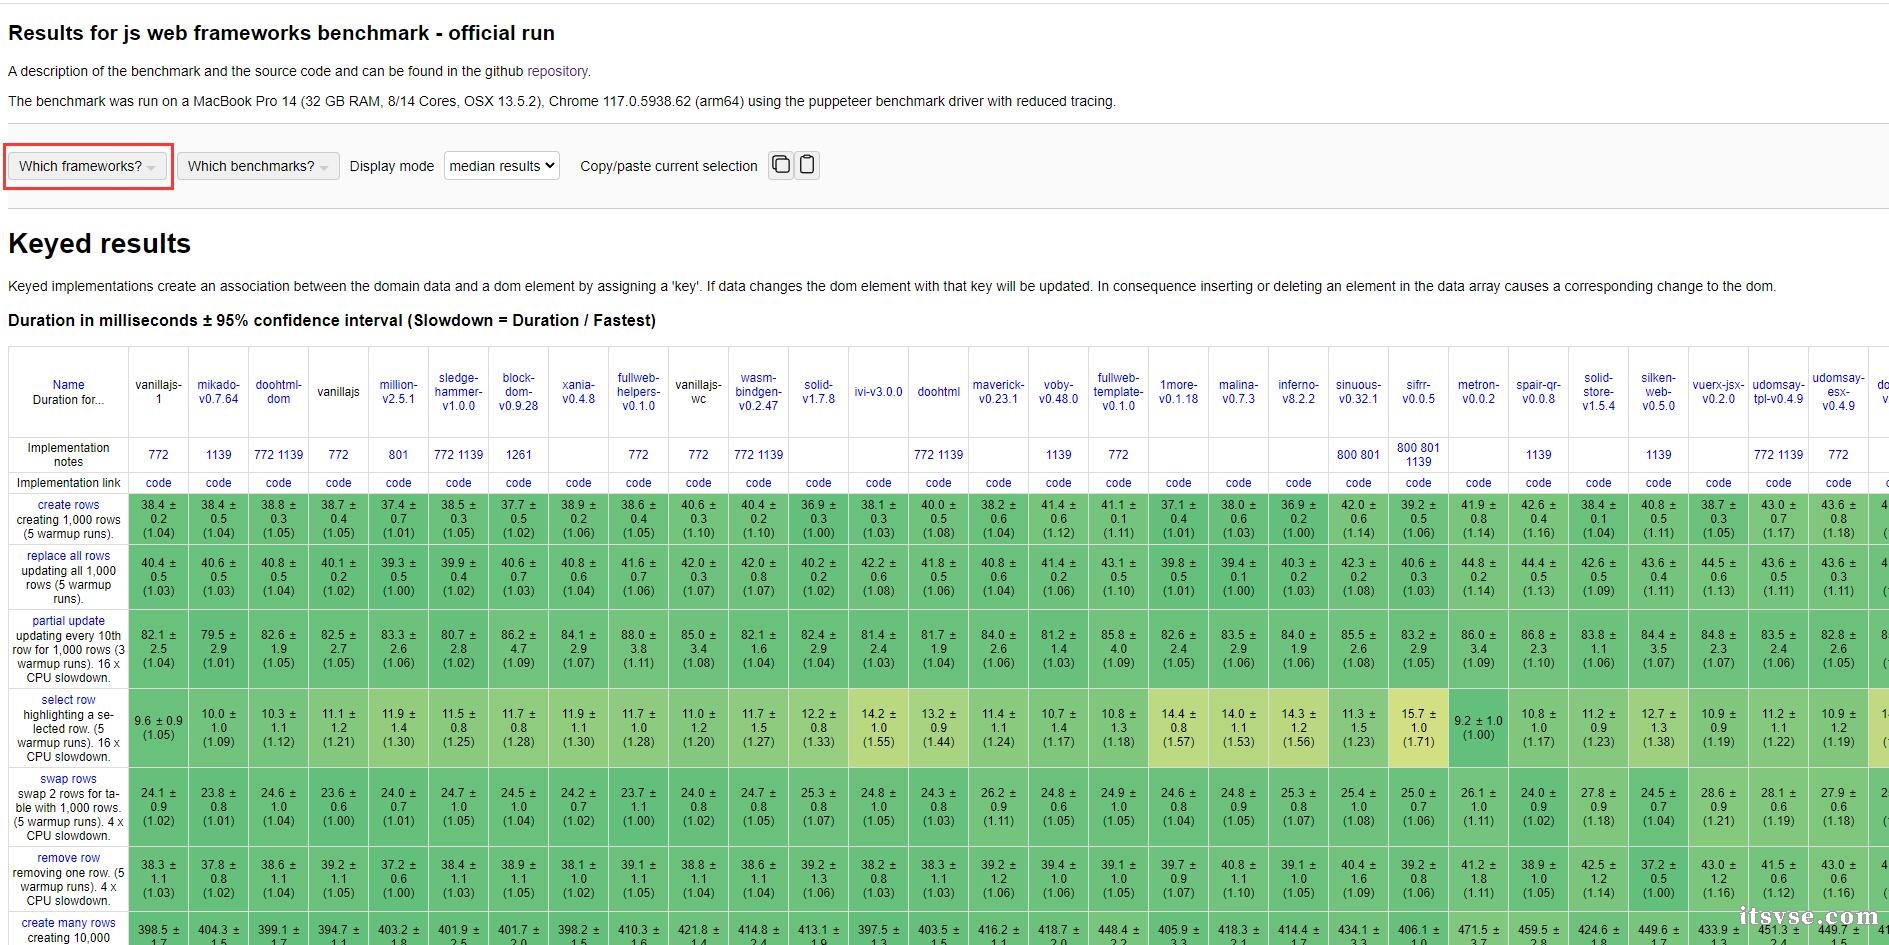
Task: Open the block-dom-v0.9.28 framework header link
Action: pyautogui.click(x=518, y=392)
